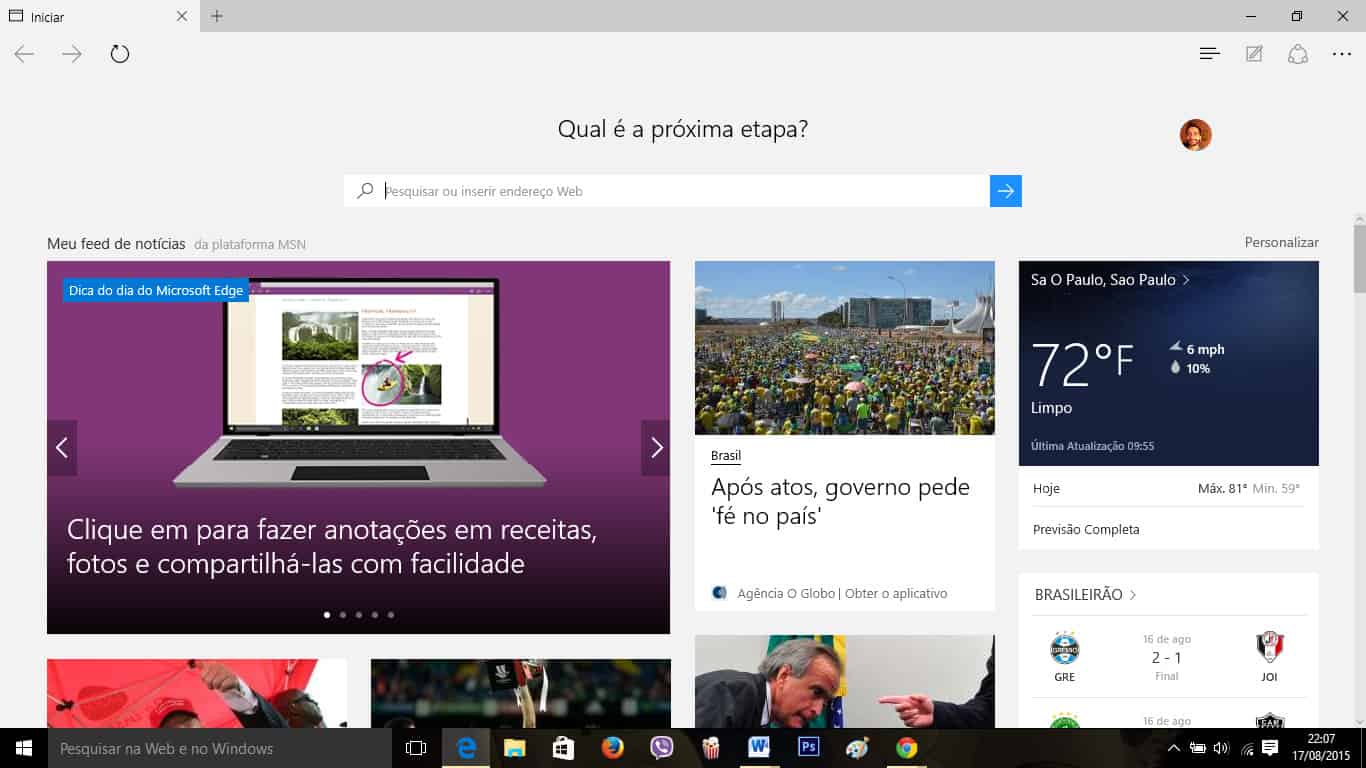Click the blue search Go arrow
This screenshot has width=1366, height=768.
tap(1006, 191)
